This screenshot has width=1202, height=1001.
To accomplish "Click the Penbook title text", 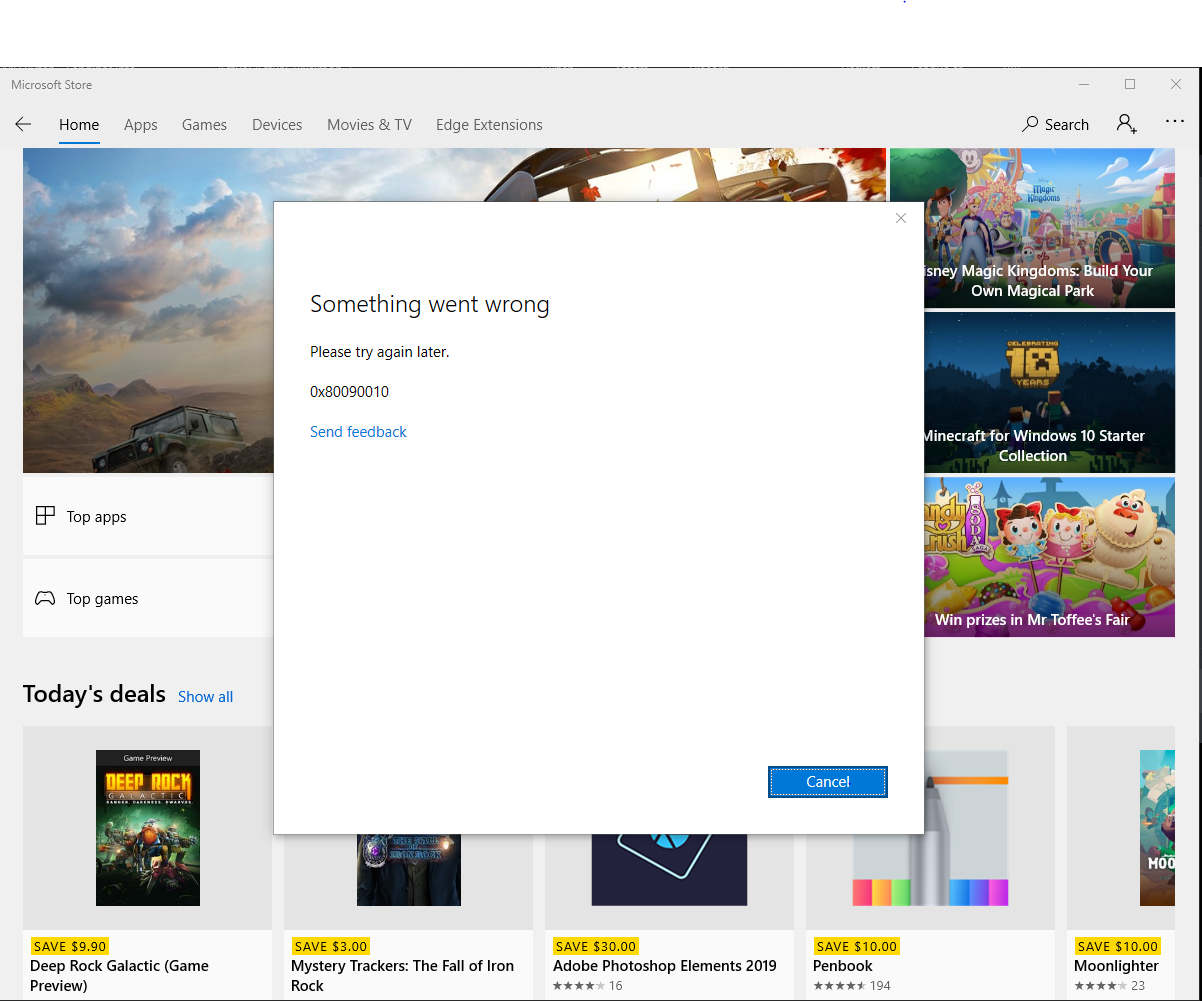I will [x=843, y=966].
